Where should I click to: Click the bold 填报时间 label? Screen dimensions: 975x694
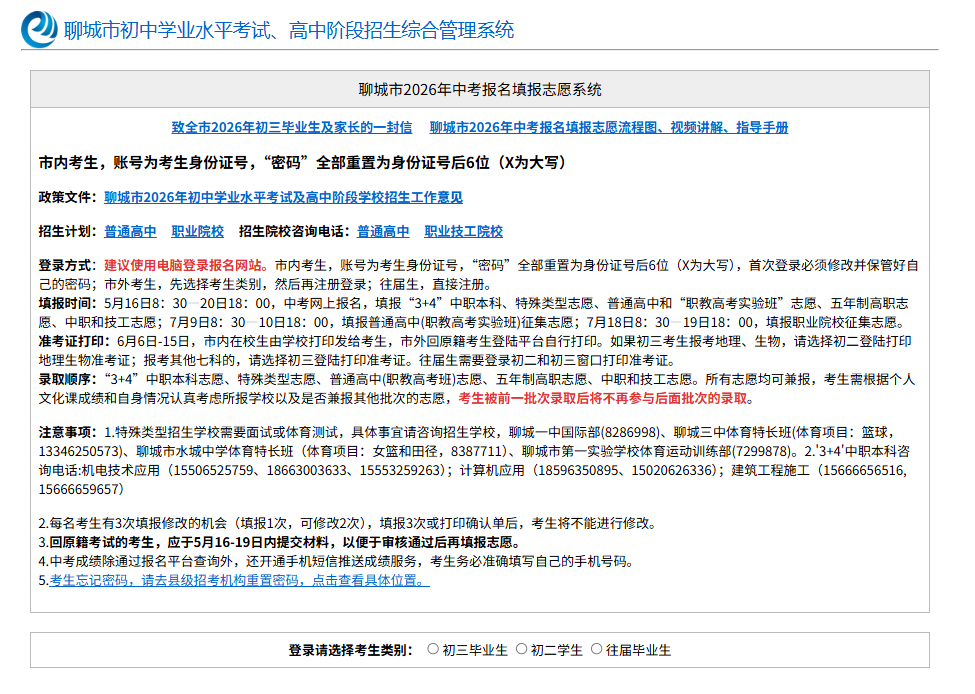click(x=65, y=303)
